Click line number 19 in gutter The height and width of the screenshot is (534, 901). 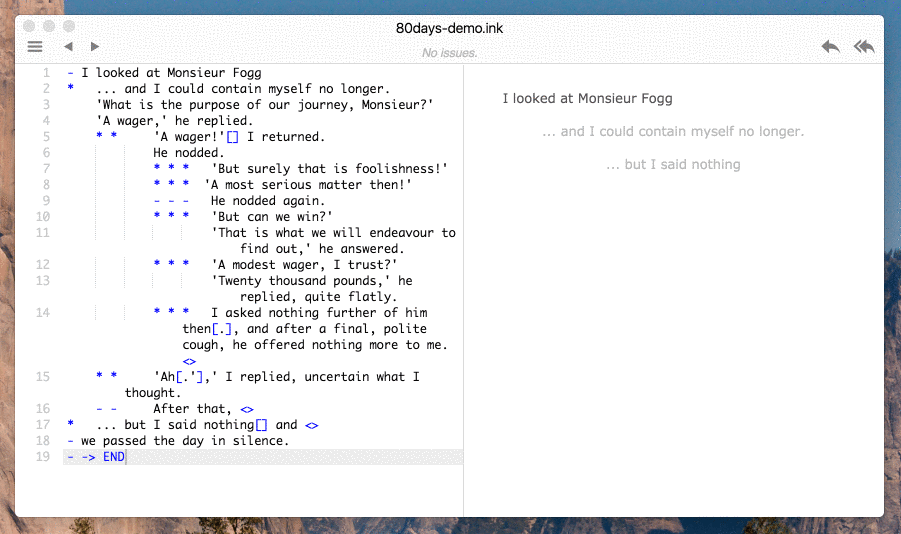tap(43, 456)
